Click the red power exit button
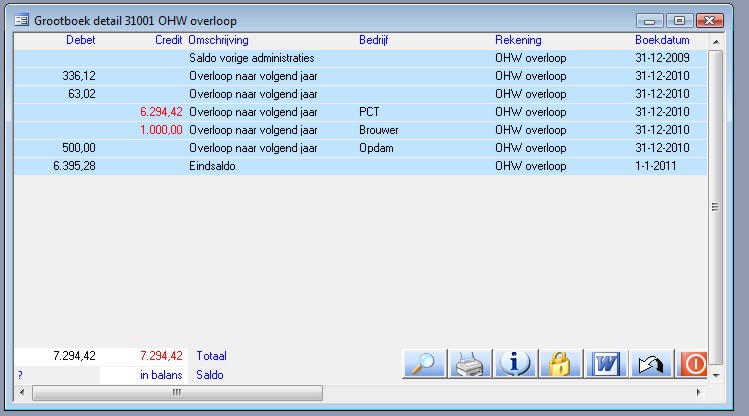 (693, 363)
